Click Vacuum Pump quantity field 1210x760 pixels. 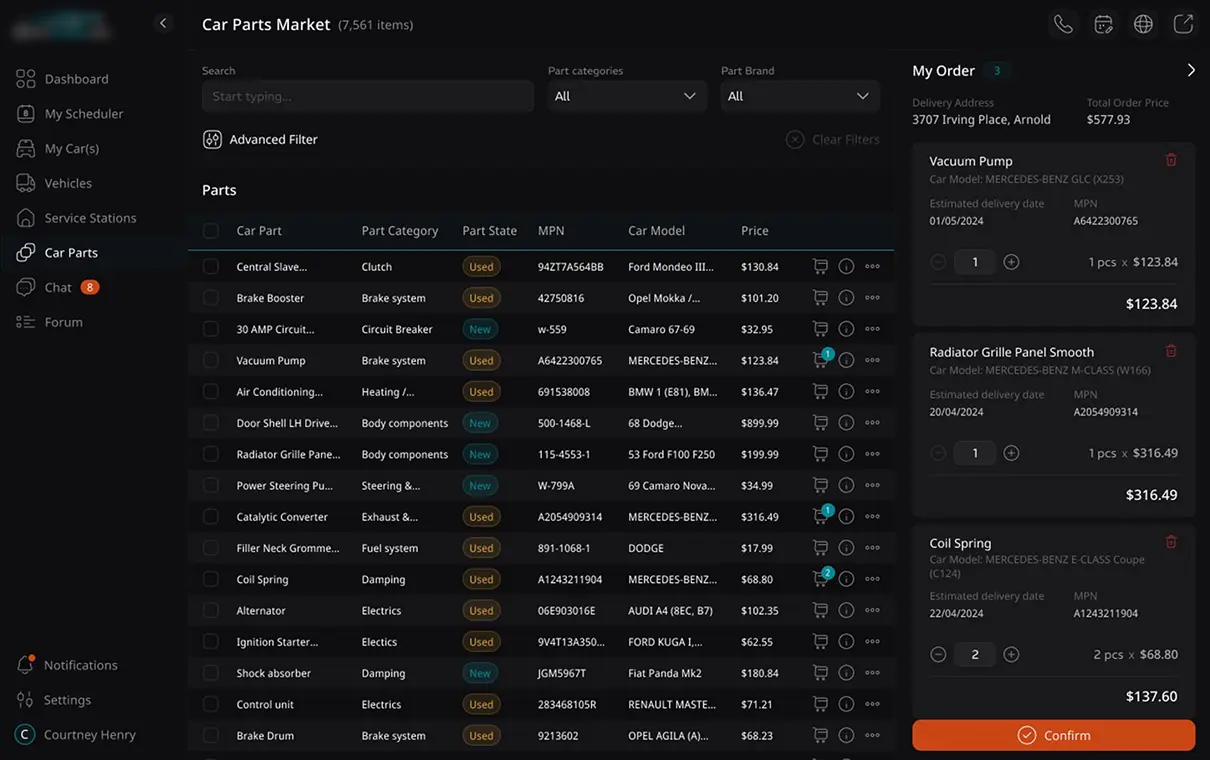pos(975,262)
